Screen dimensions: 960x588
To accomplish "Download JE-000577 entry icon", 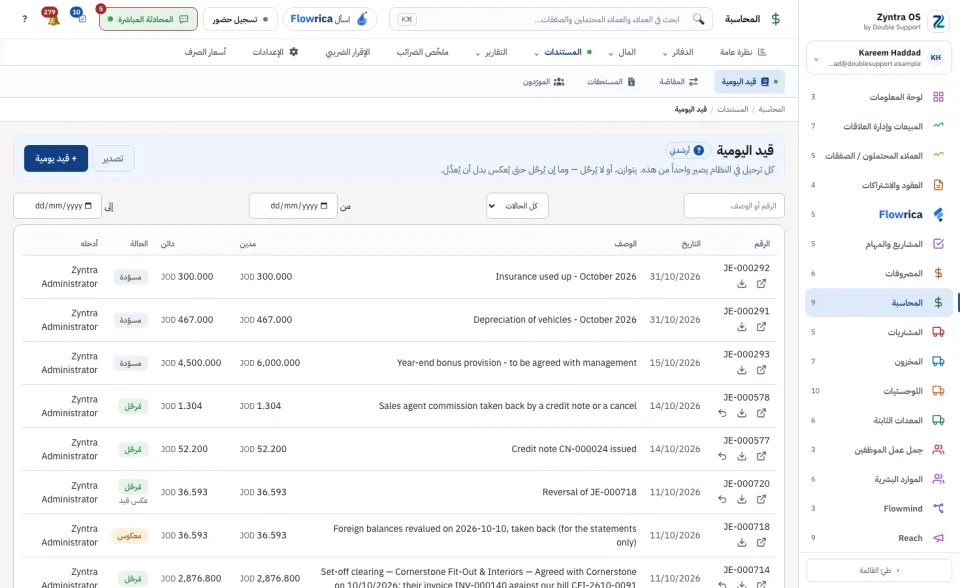I will [741, 456].
